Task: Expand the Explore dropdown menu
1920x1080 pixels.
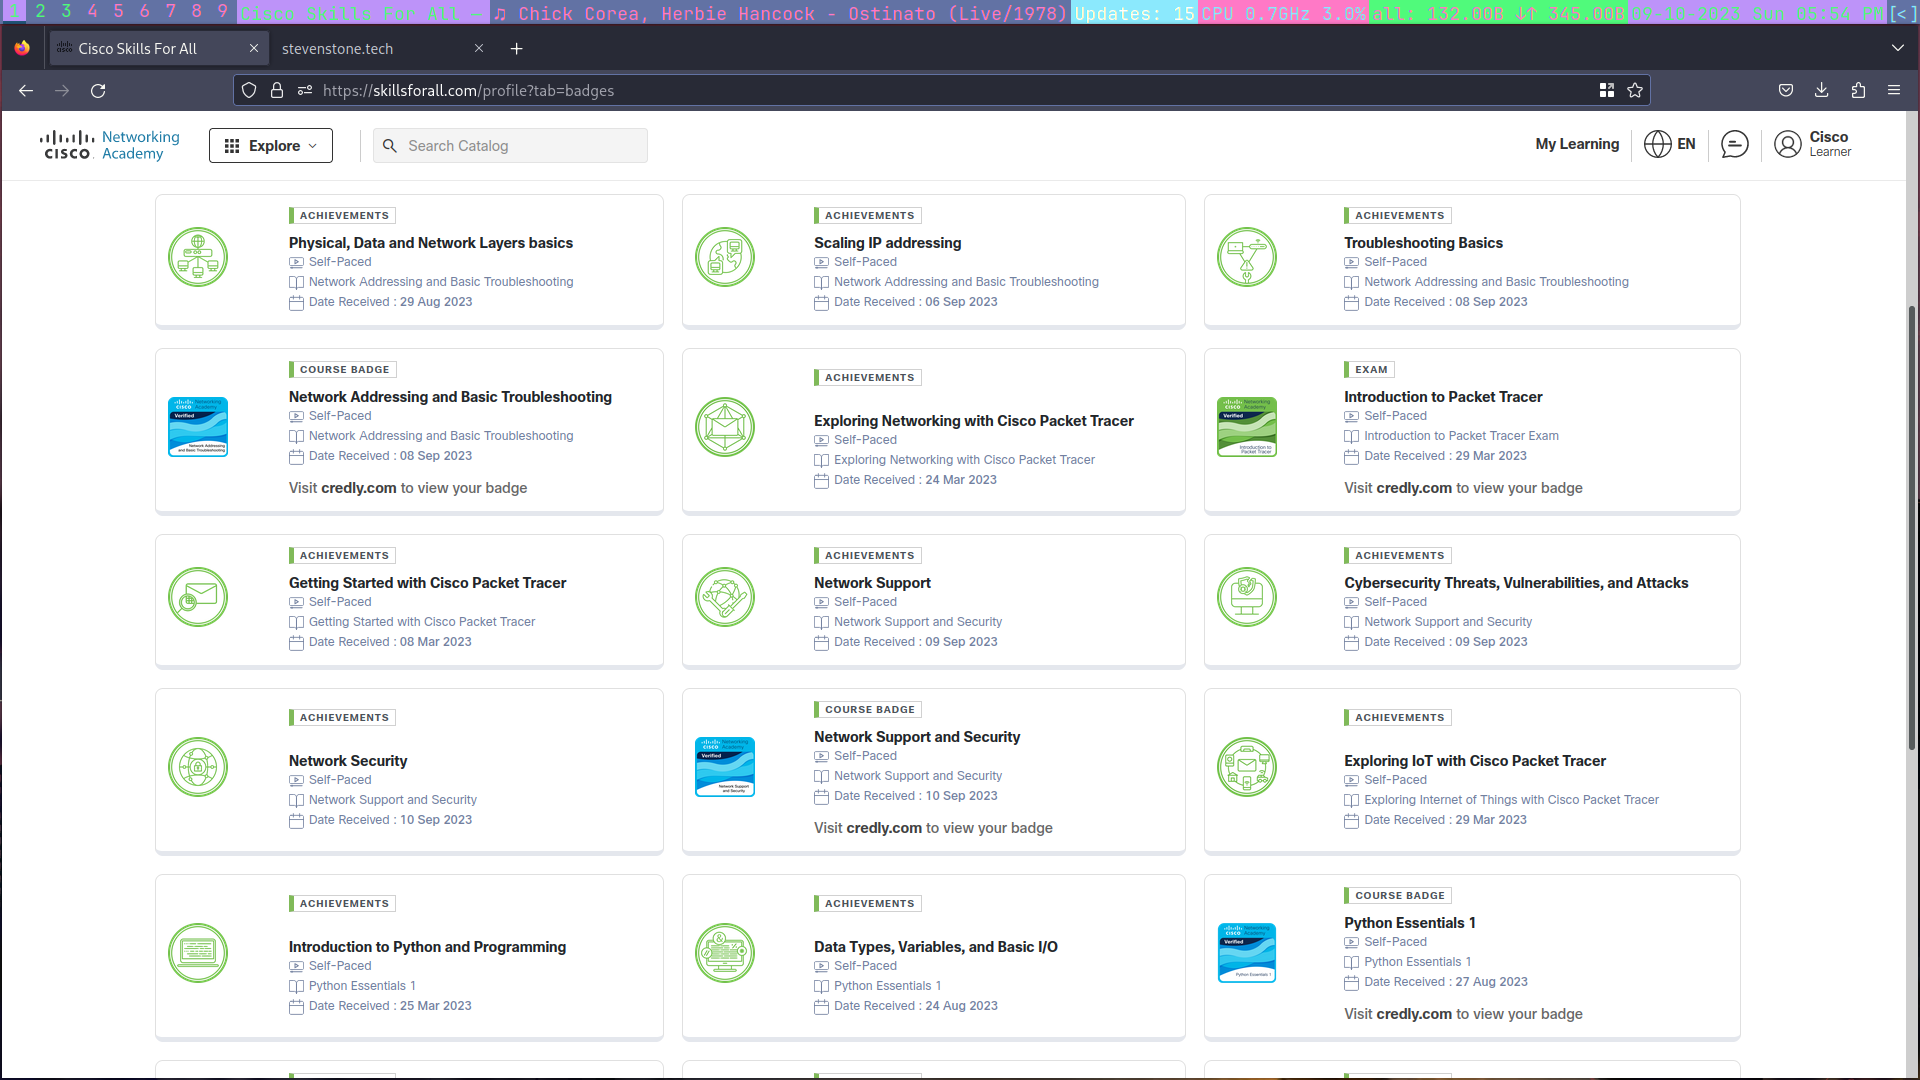Action: (271, 146)
